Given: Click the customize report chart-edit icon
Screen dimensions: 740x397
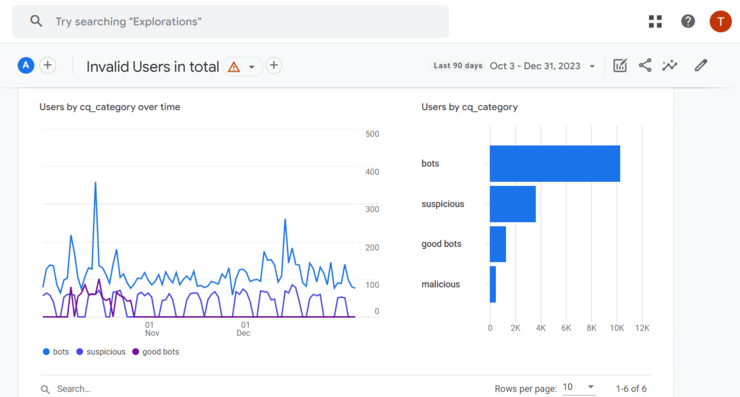Looking at the screenshot, I should (x=620, y=66).
